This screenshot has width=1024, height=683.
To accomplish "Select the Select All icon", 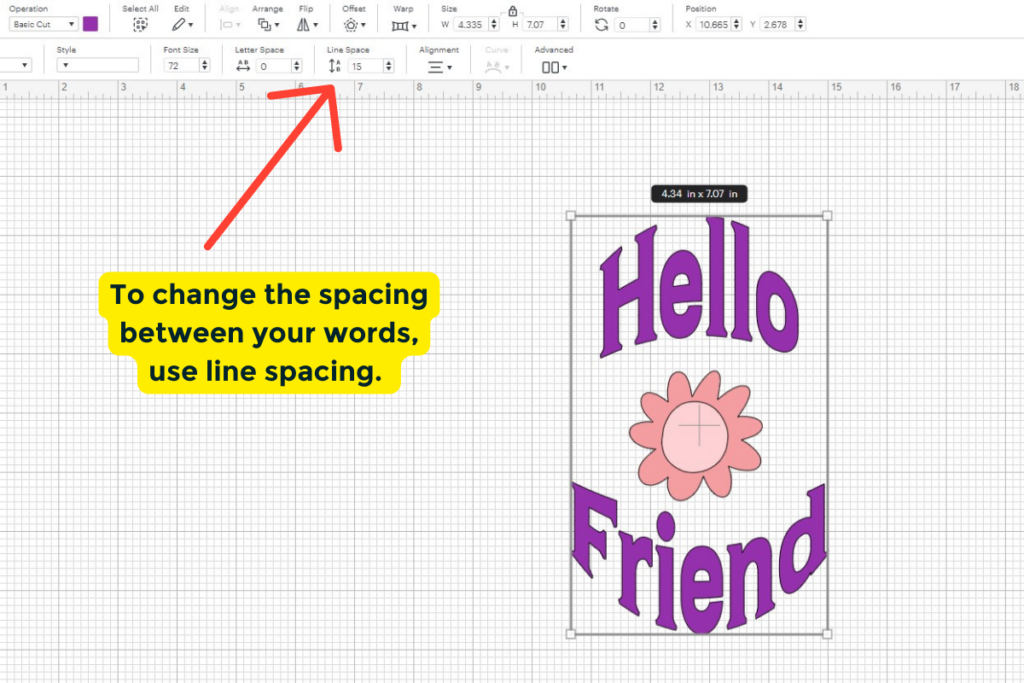I will click(x=140, y=24).
